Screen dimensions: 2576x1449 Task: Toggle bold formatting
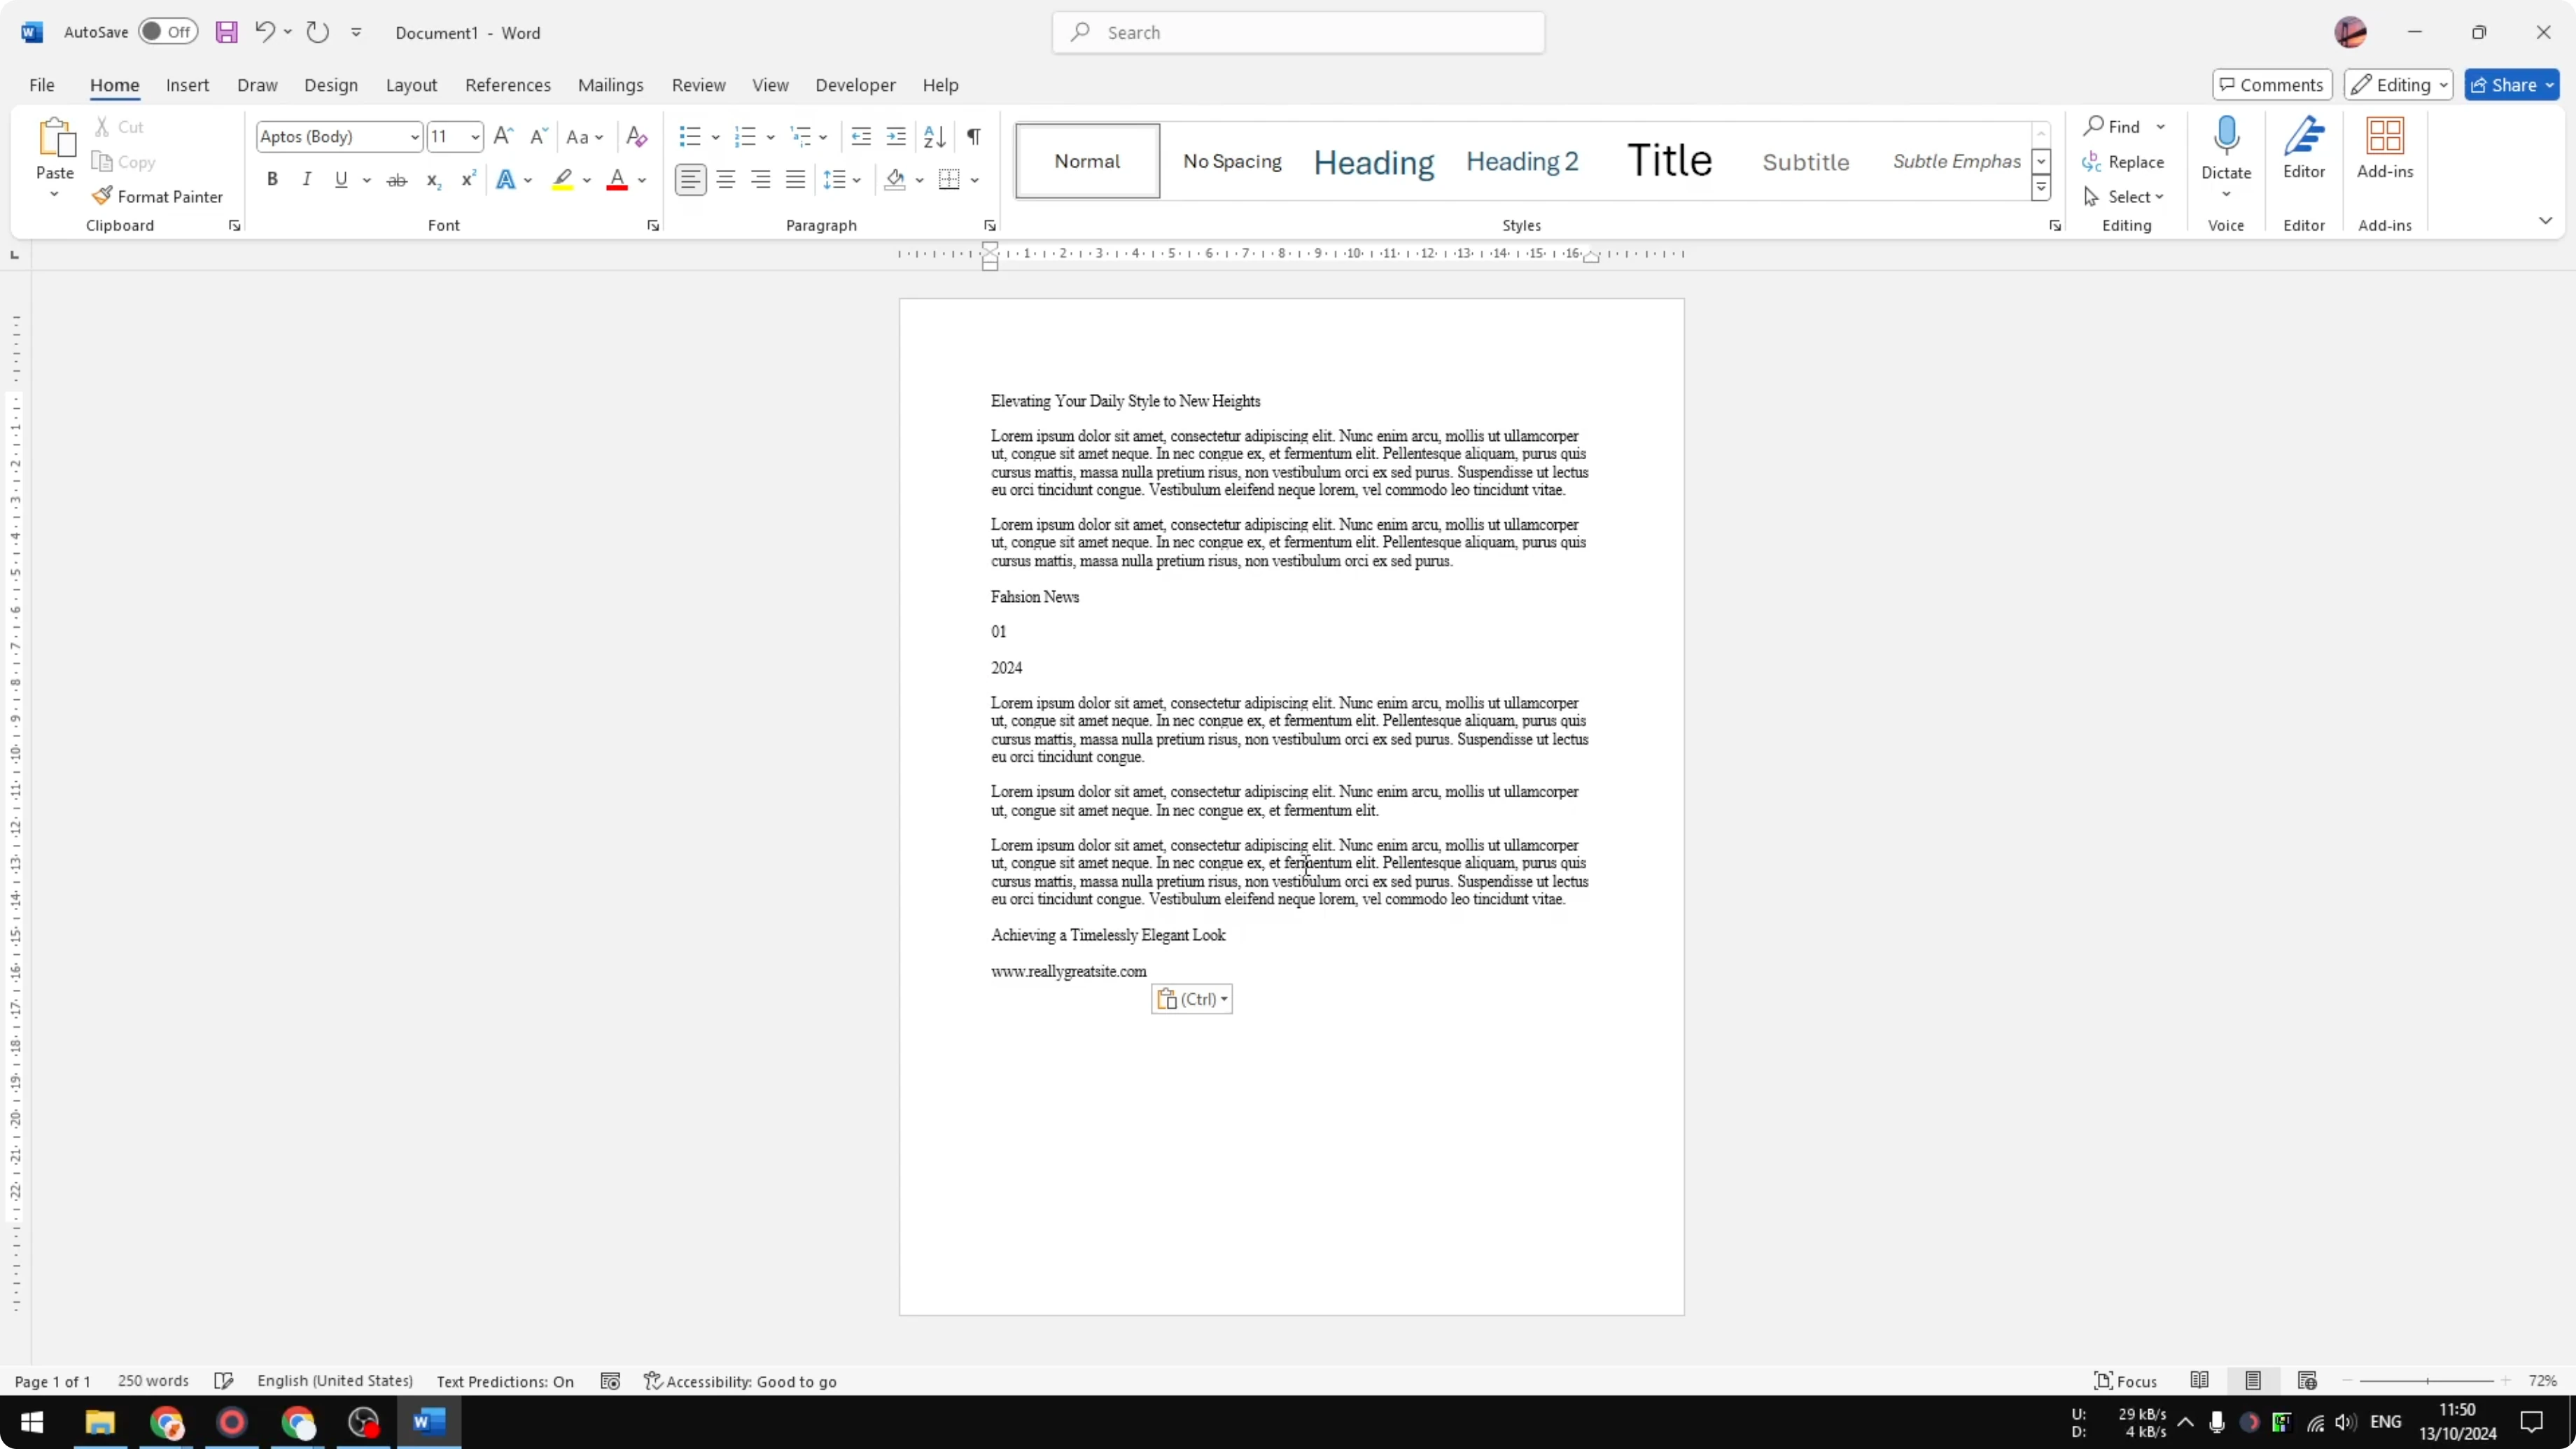272,179
